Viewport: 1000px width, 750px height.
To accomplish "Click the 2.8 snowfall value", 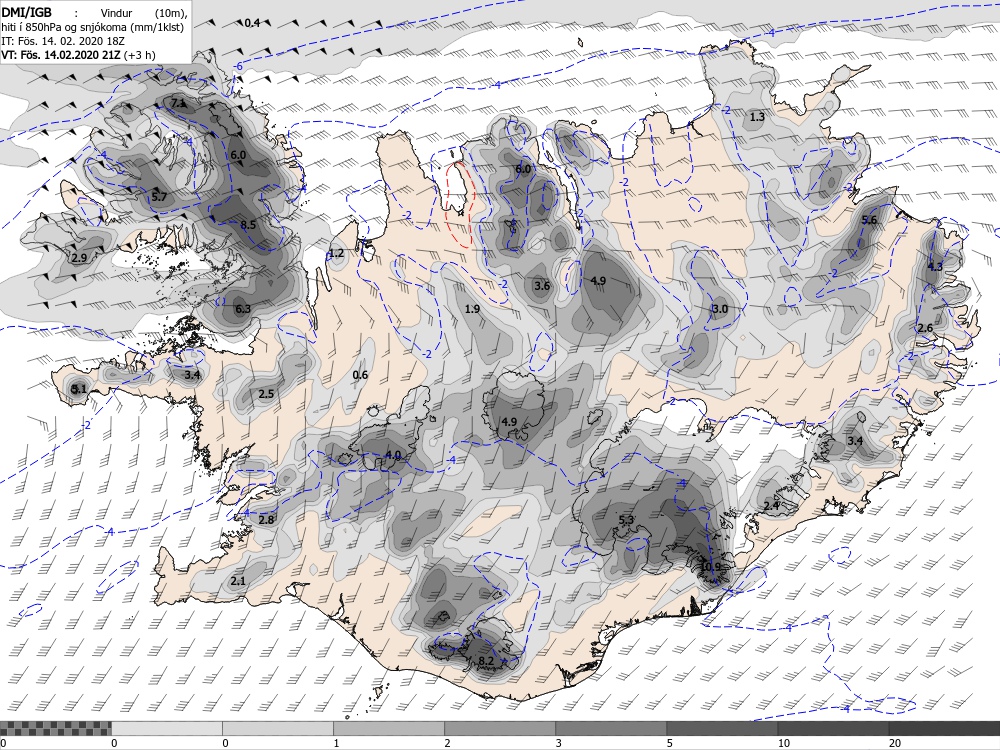I will [x=266, y=520].
